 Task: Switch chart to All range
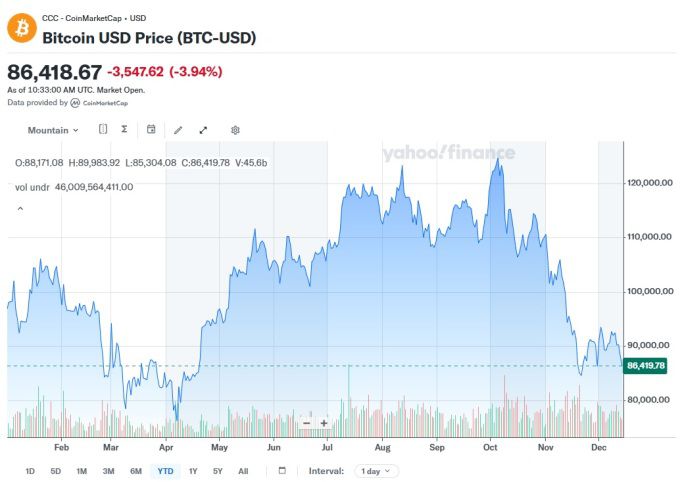click(243, 471)
